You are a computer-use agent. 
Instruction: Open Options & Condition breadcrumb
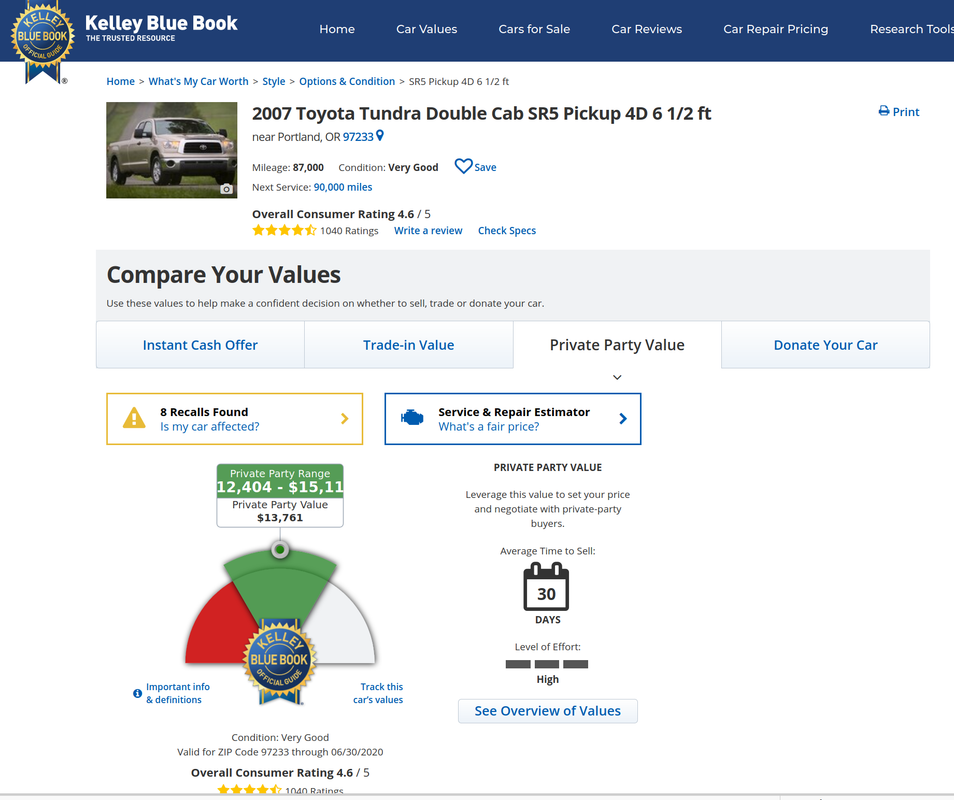pos(347,82)
